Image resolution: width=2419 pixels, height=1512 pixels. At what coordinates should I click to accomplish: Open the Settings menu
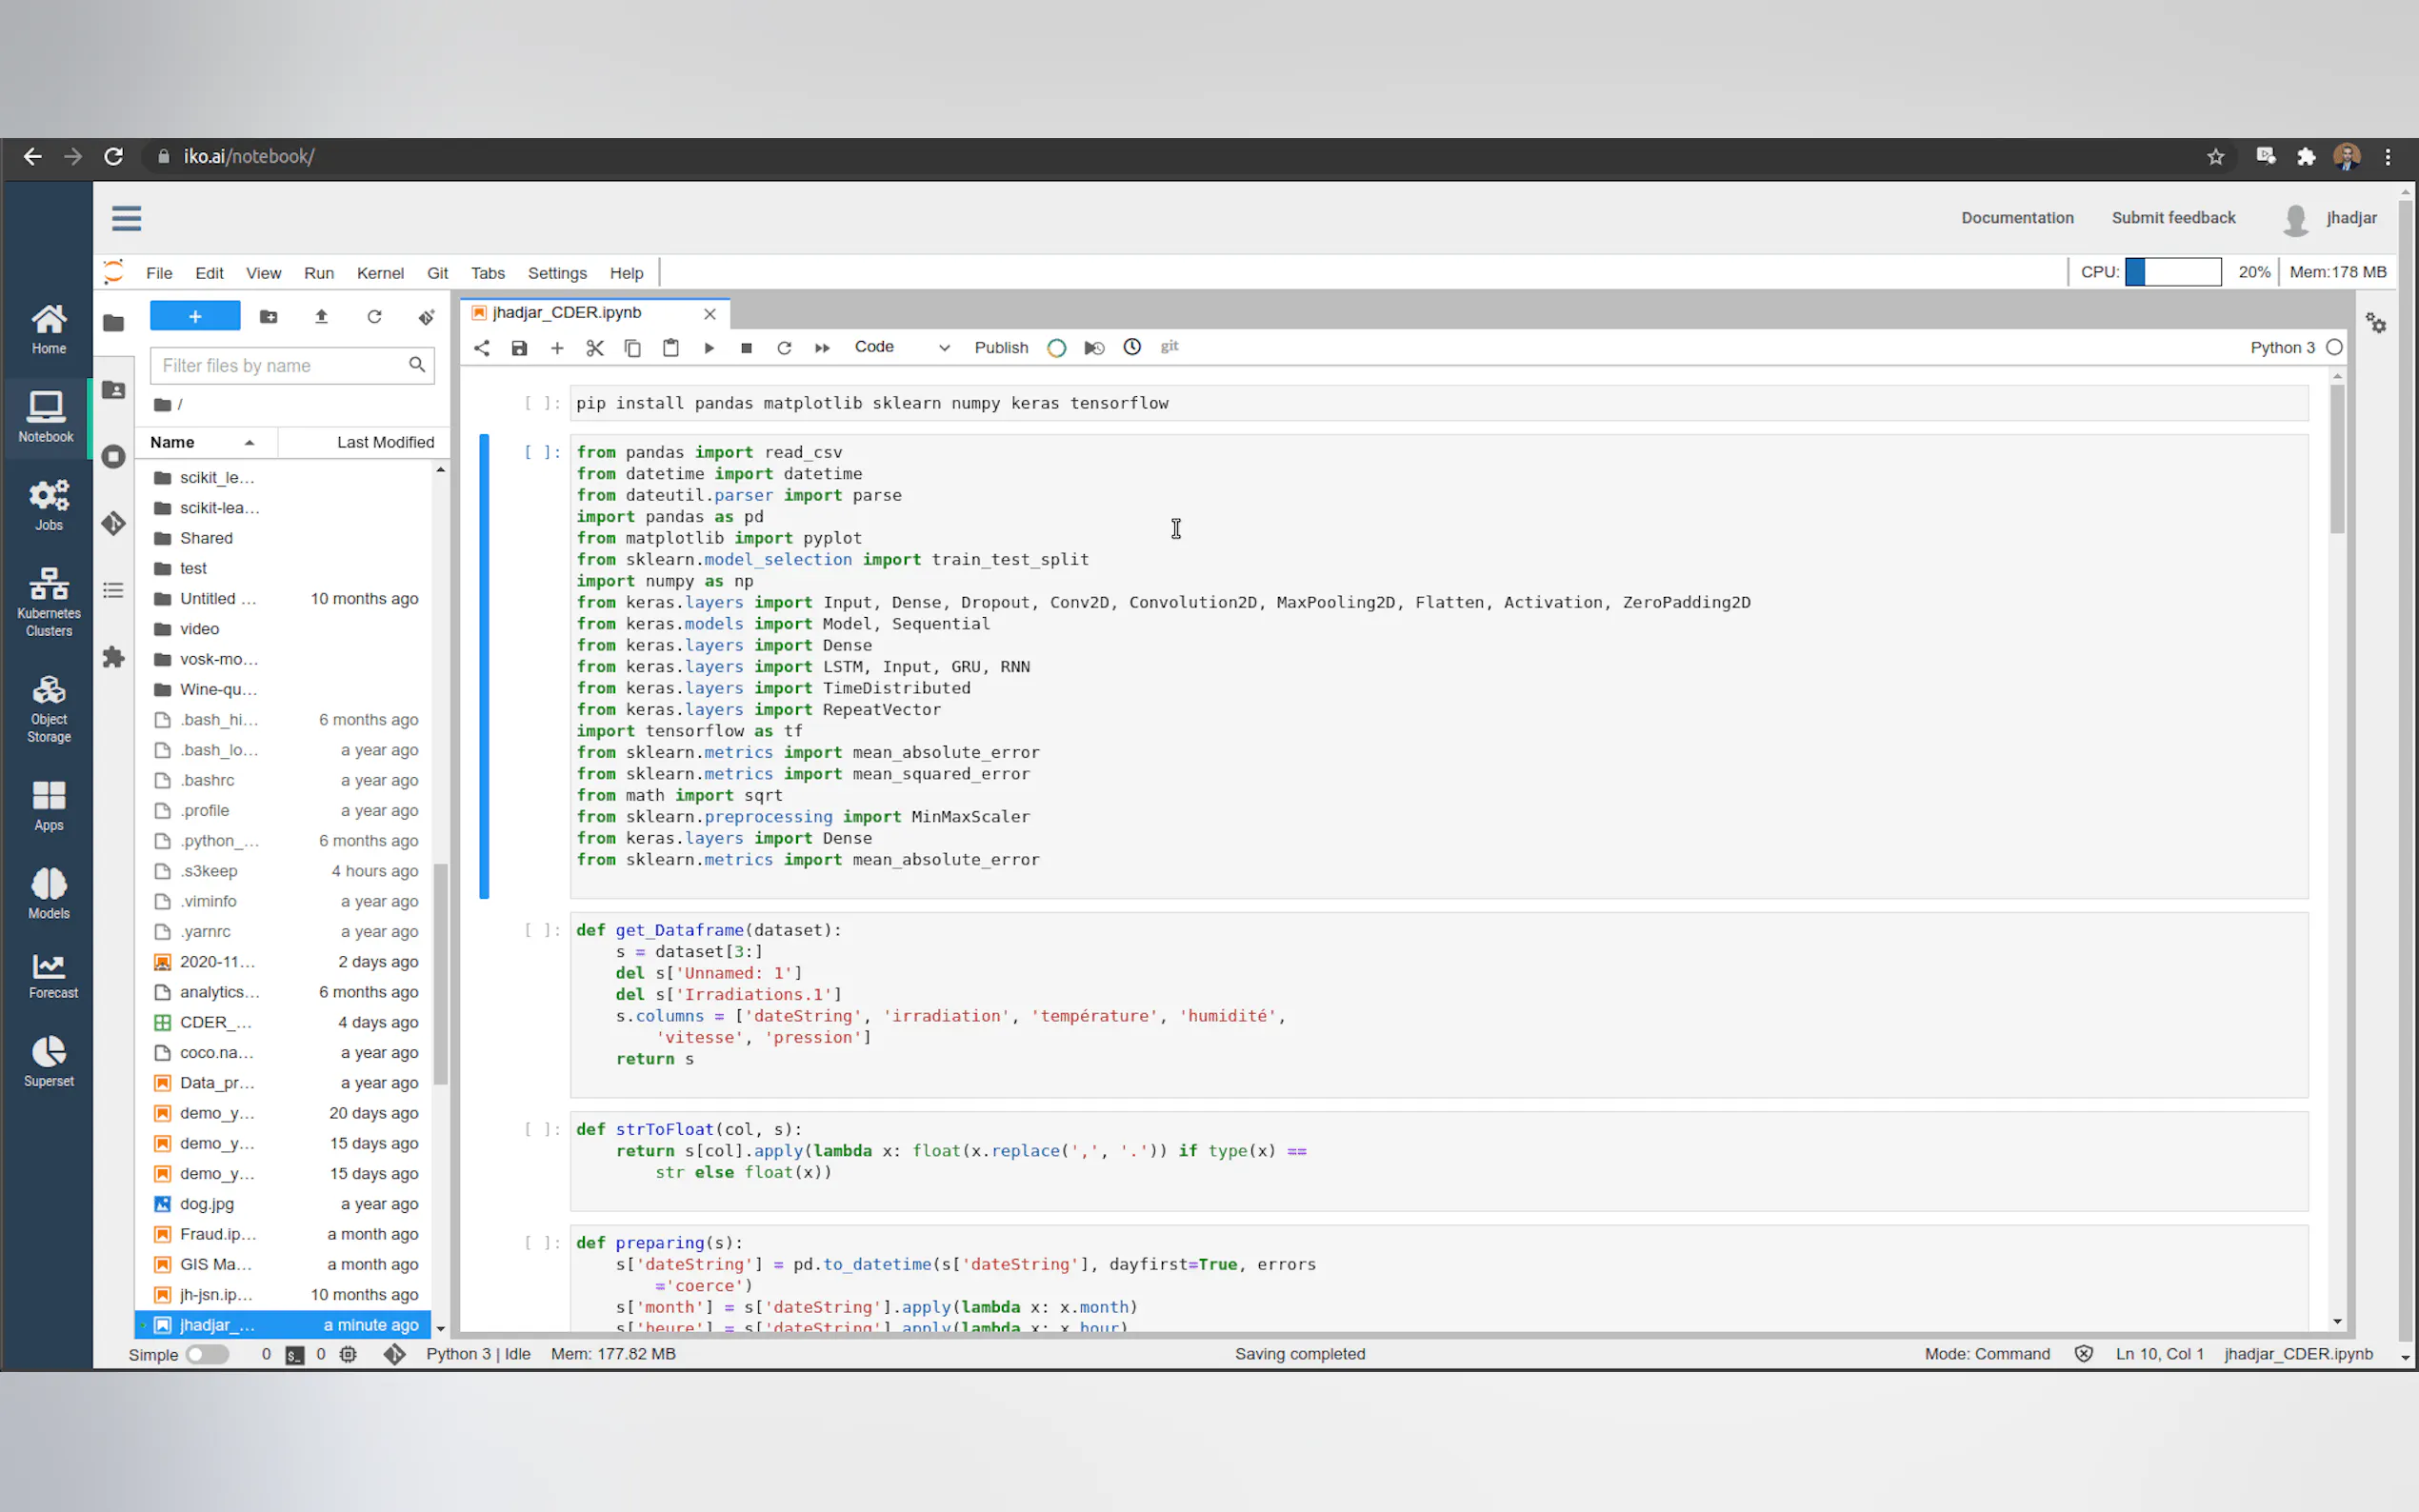pos(557,273)
